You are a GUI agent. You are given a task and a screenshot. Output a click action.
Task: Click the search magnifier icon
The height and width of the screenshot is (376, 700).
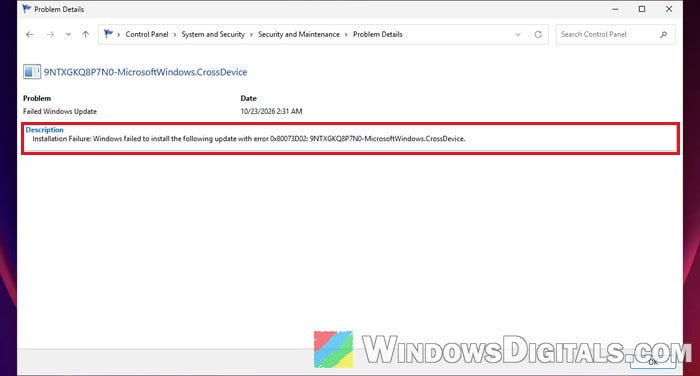[x=663, y=34]
